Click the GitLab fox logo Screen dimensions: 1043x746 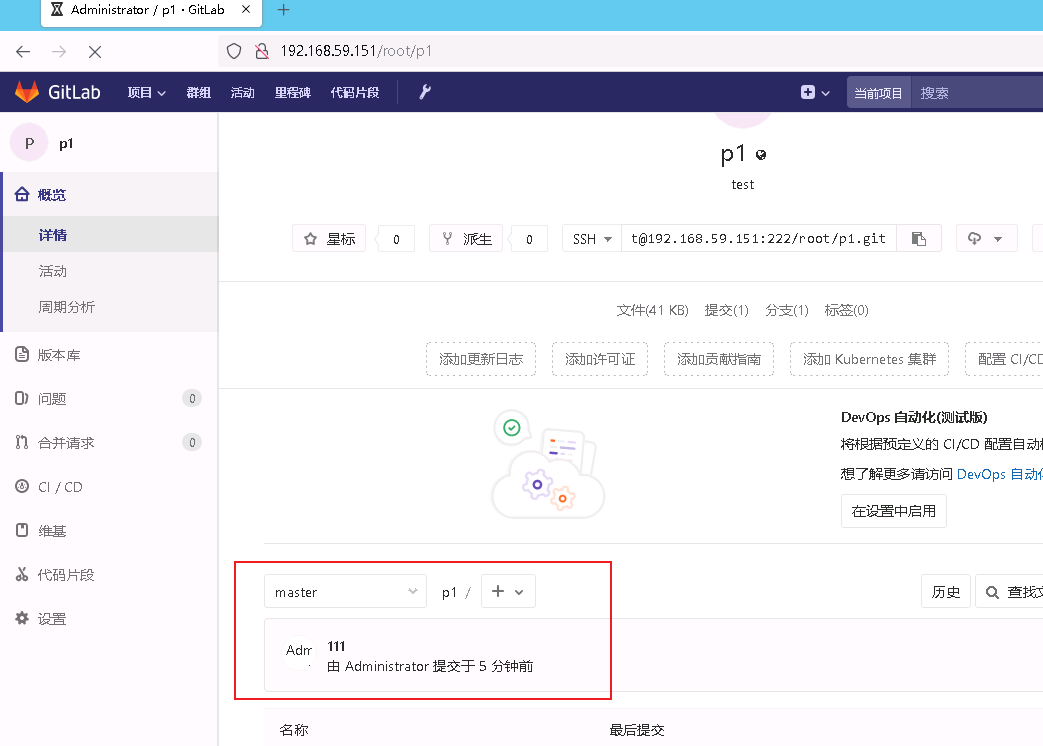click(27, 92)
